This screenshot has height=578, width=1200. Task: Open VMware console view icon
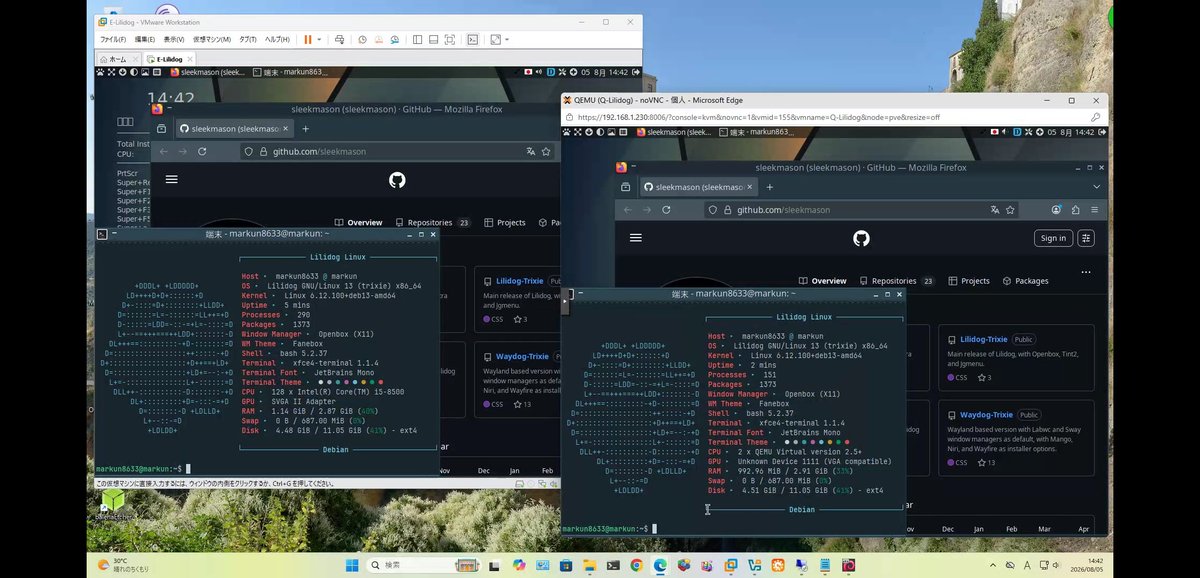(x=473, y=39)
